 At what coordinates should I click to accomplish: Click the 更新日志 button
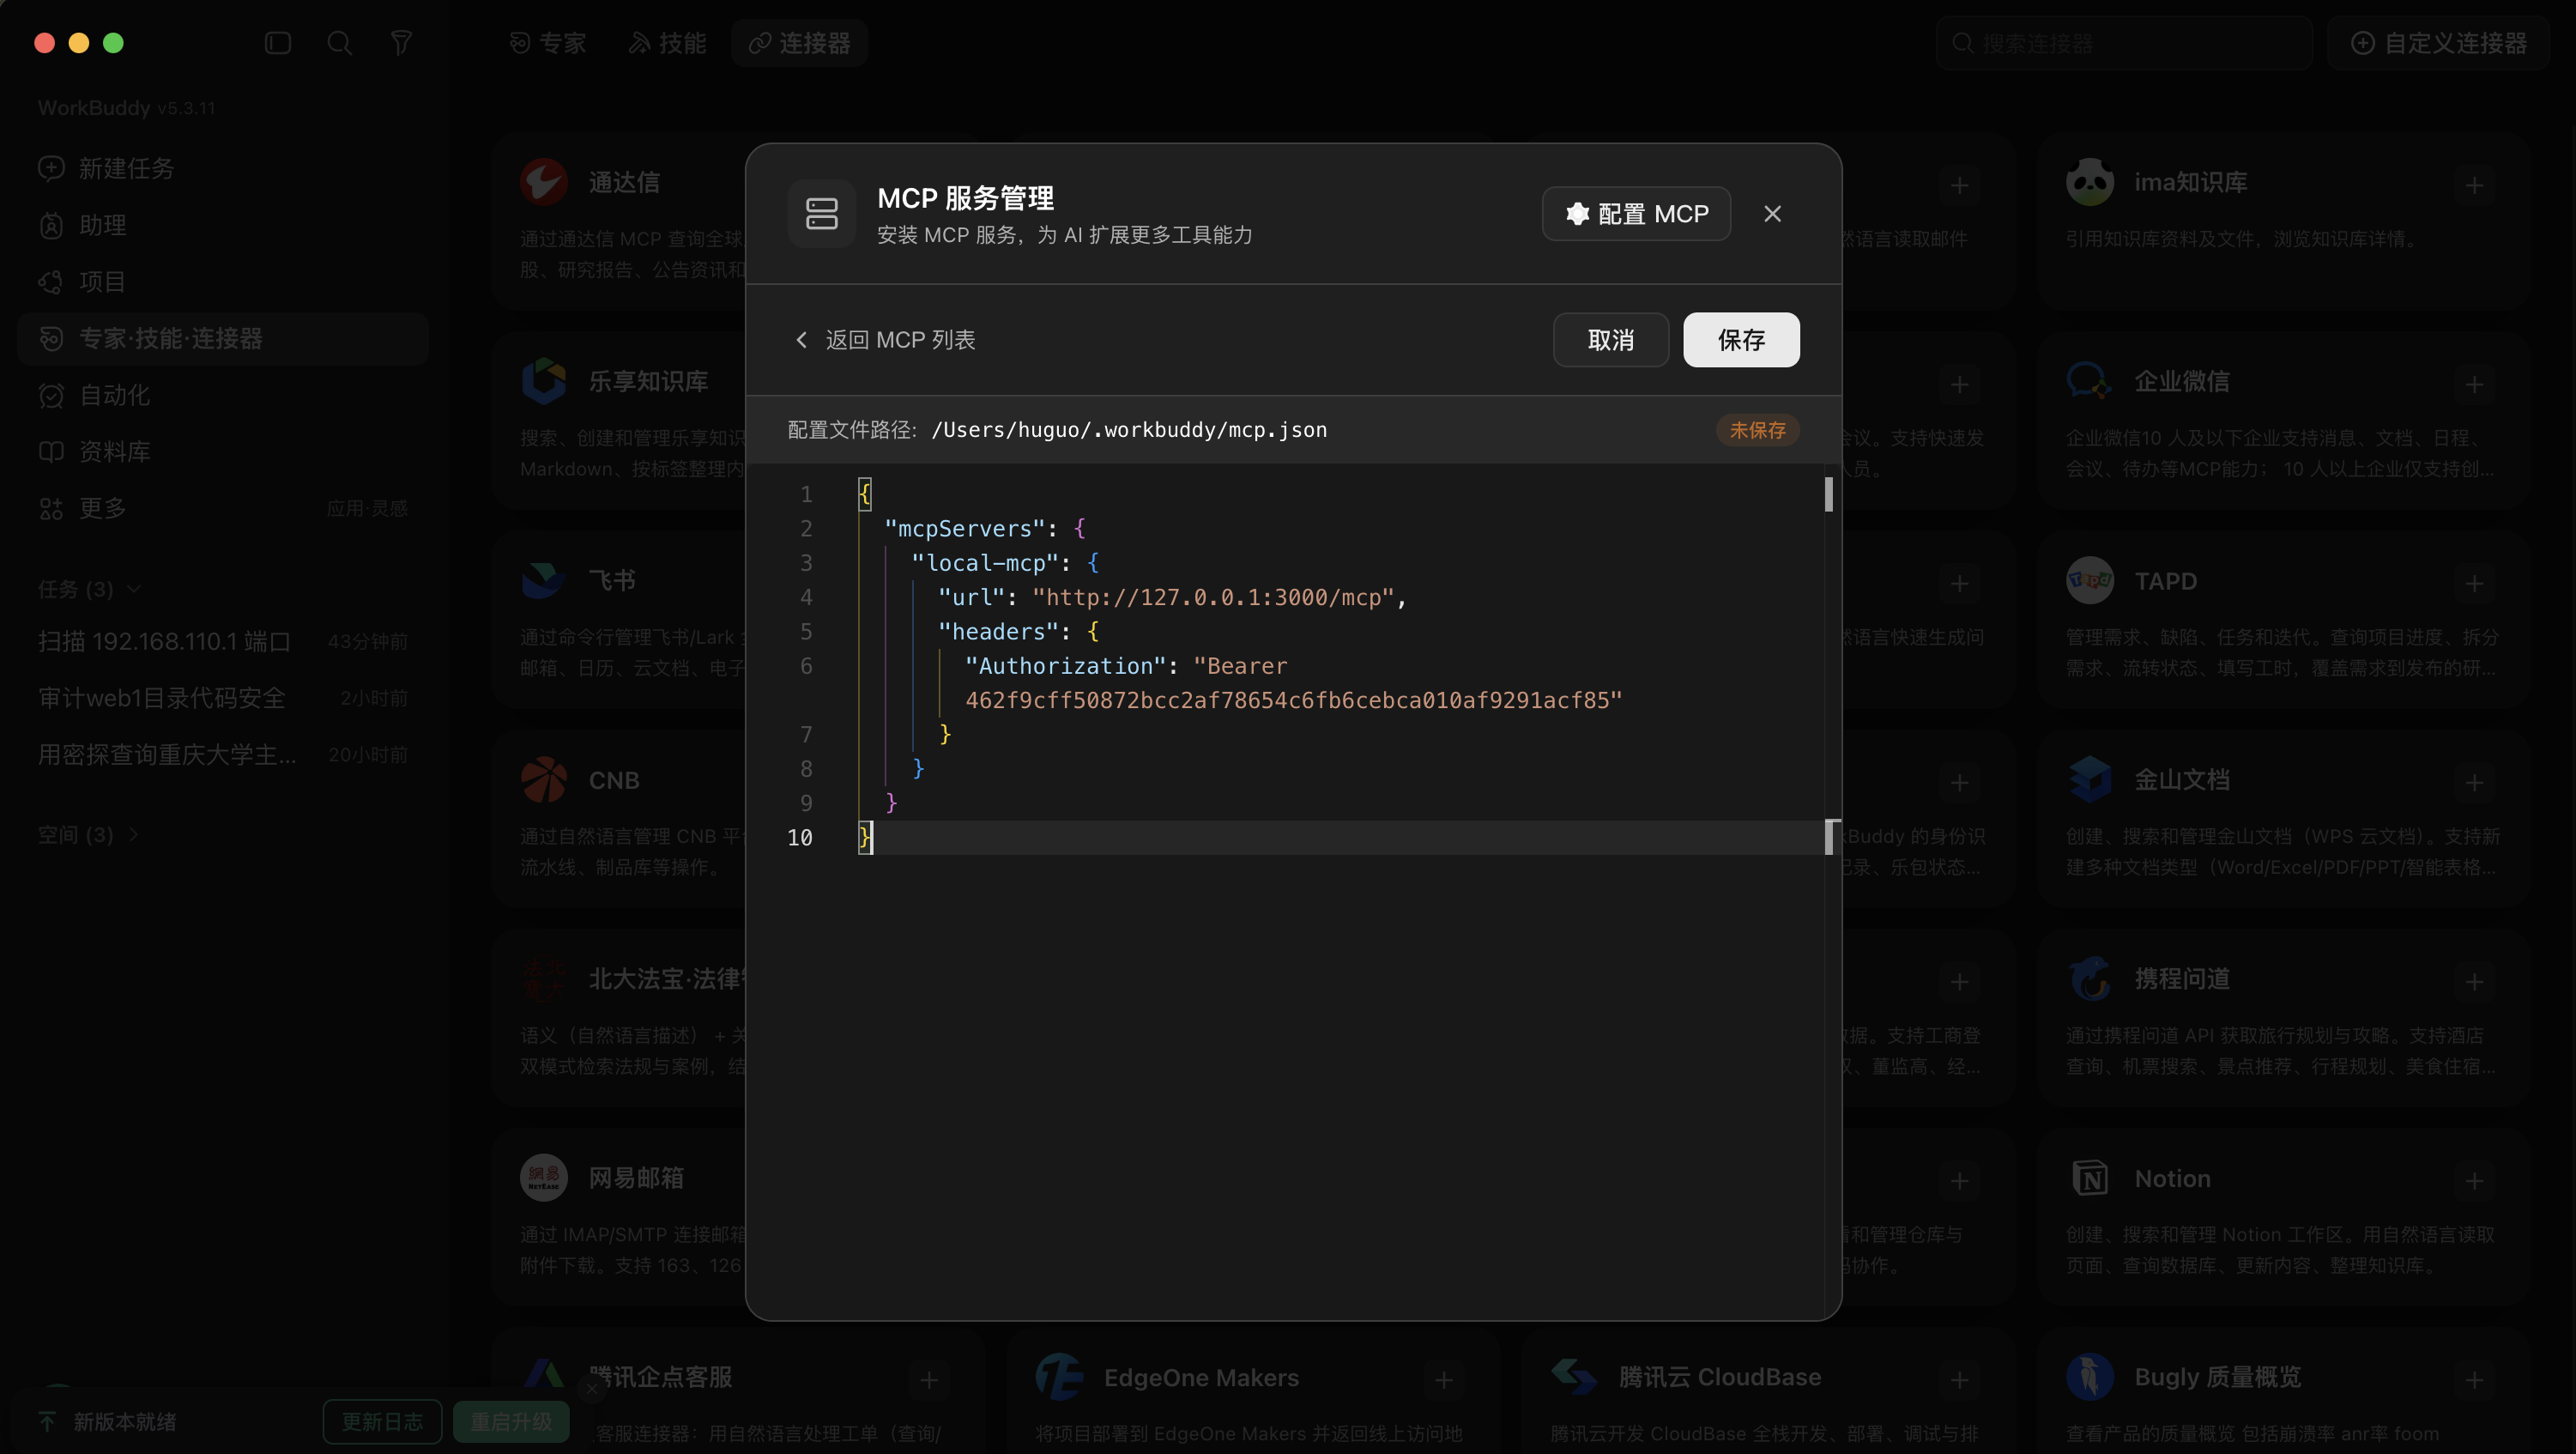(x=382, y=1421)
